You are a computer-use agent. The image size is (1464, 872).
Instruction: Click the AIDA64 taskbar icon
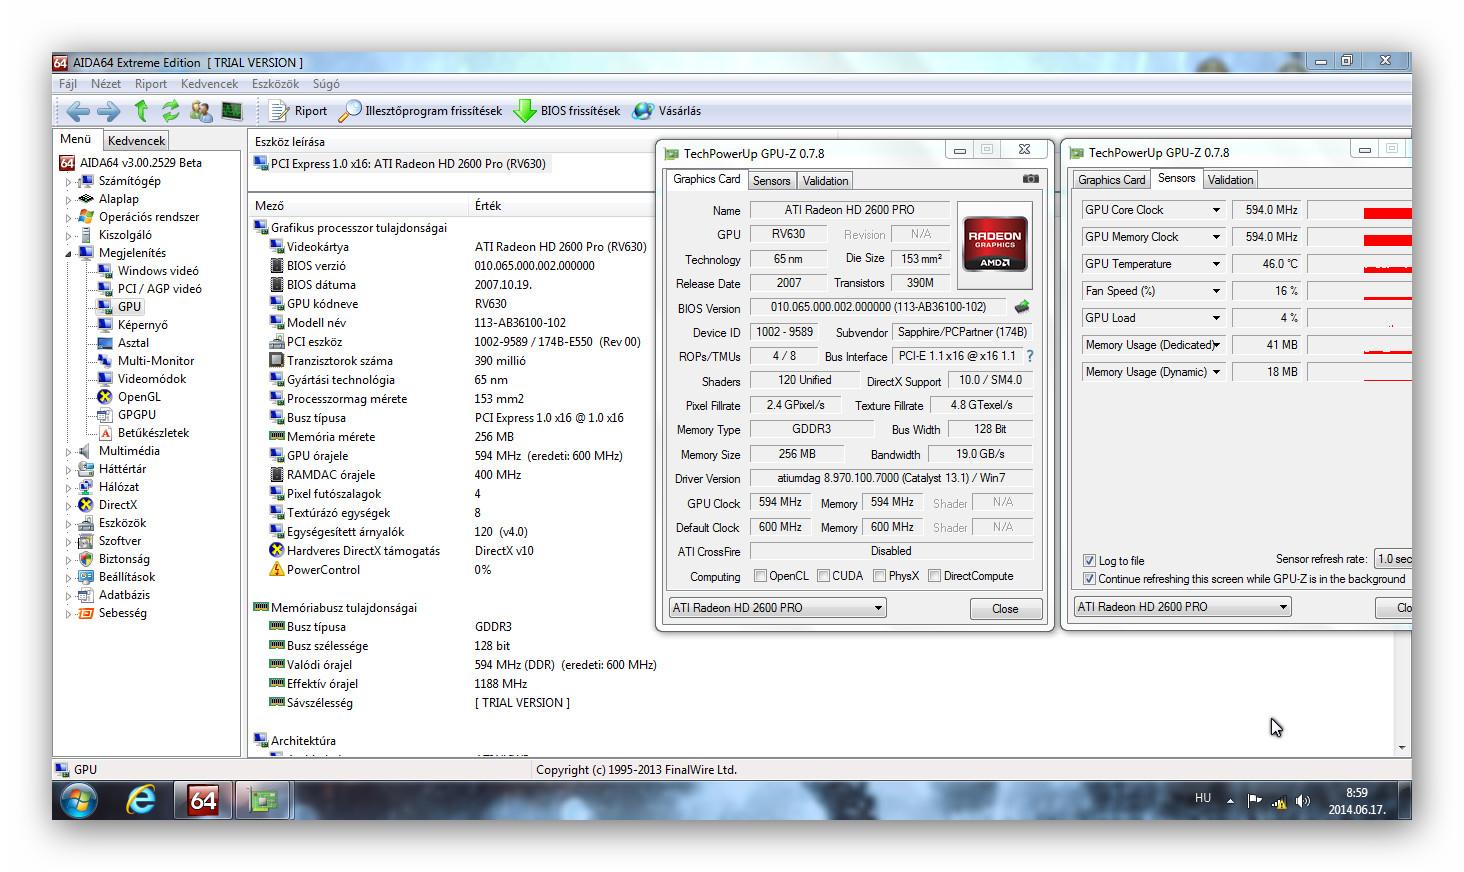(203, 800)
